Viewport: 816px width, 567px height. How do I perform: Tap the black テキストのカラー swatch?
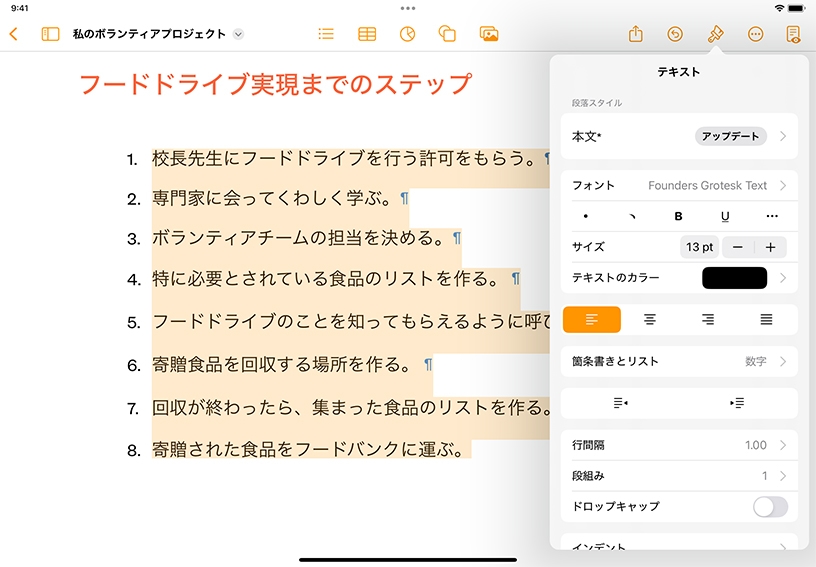tap(734, 278)
